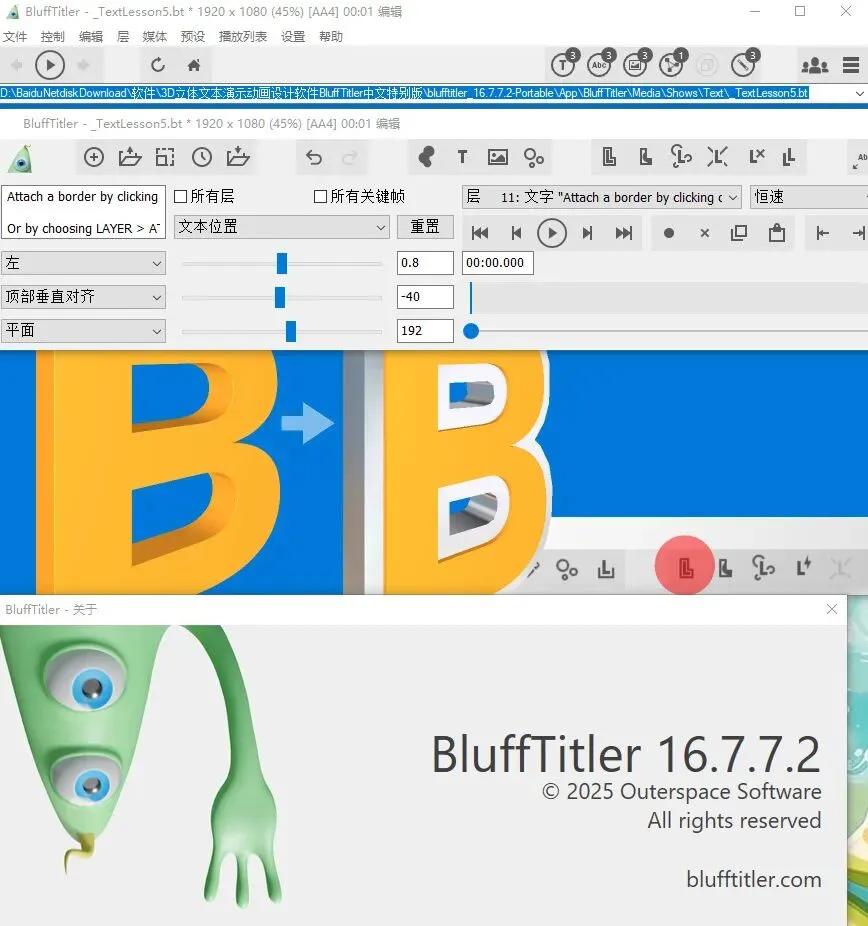The width and height of the screenshot is (868, 926).
Task: Click the new show plus-circle icon
Action: pyautogui.click(x=94, y=157)
